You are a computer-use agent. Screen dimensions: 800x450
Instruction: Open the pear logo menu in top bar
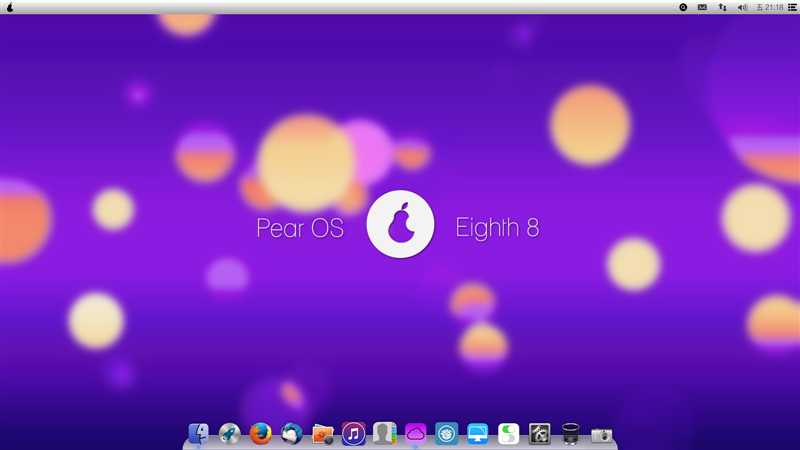(x=10, y=7)
